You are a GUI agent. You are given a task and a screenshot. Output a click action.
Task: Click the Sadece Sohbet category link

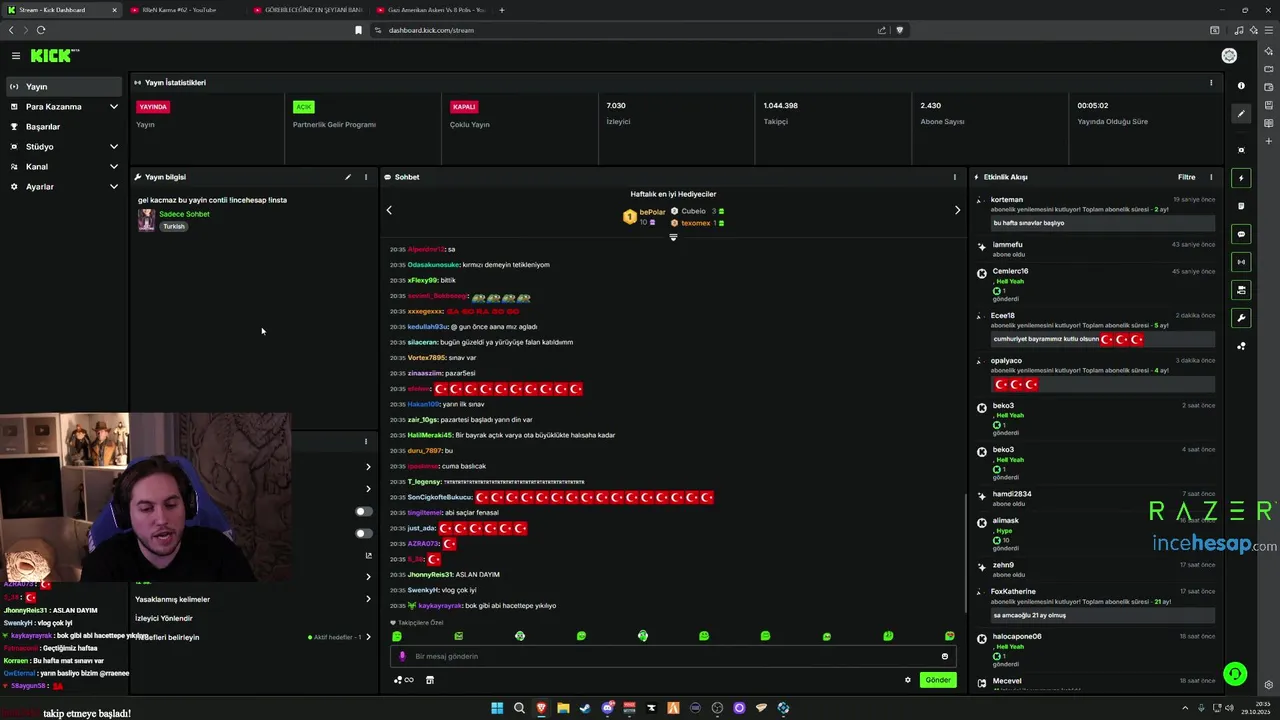pyautogui.click(x=184, y=214)
